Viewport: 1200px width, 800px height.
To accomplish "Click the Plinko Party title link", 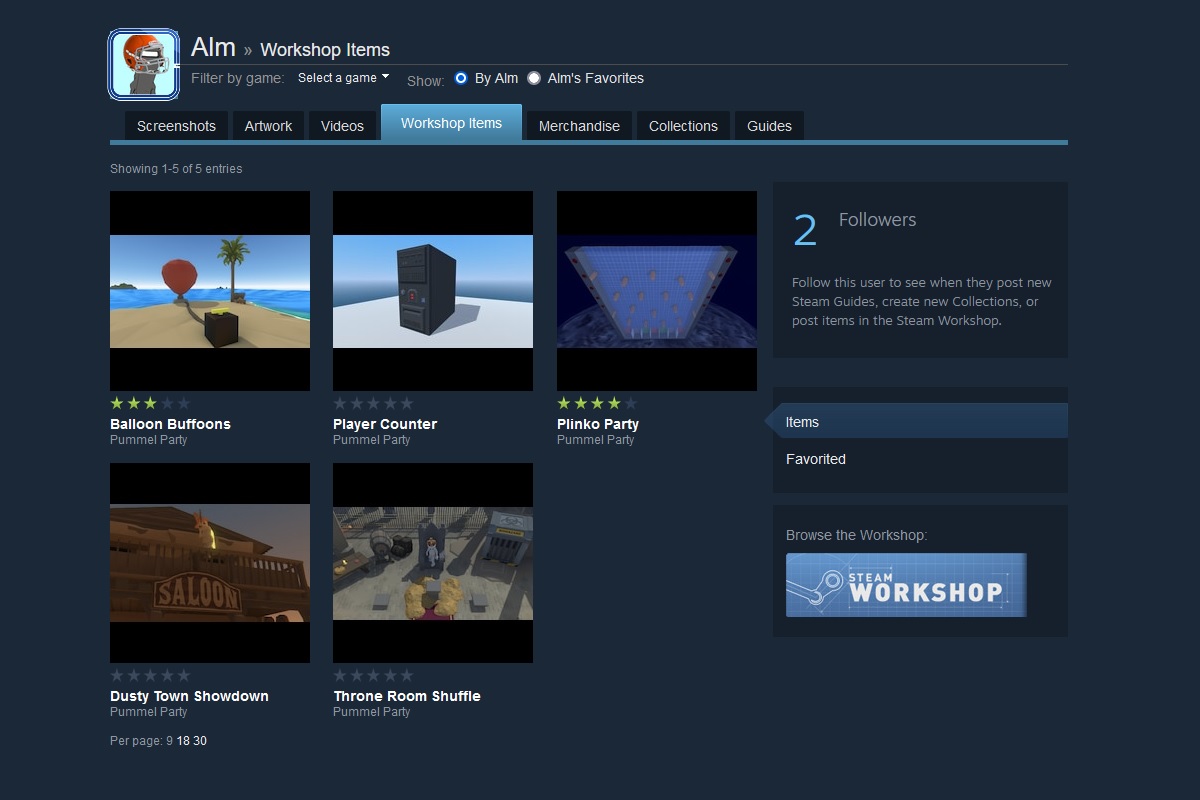I will click(x=598, y=424).
